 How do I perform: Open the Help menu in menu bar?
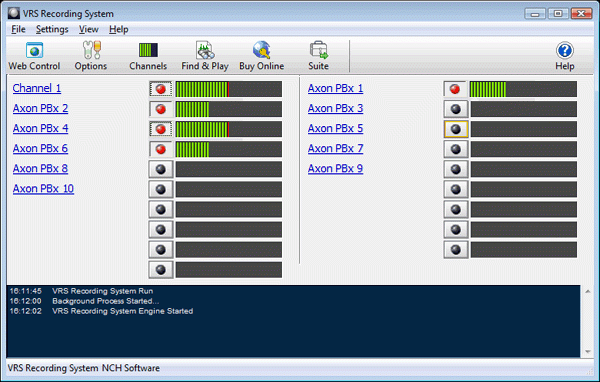[x=119, y=29]
